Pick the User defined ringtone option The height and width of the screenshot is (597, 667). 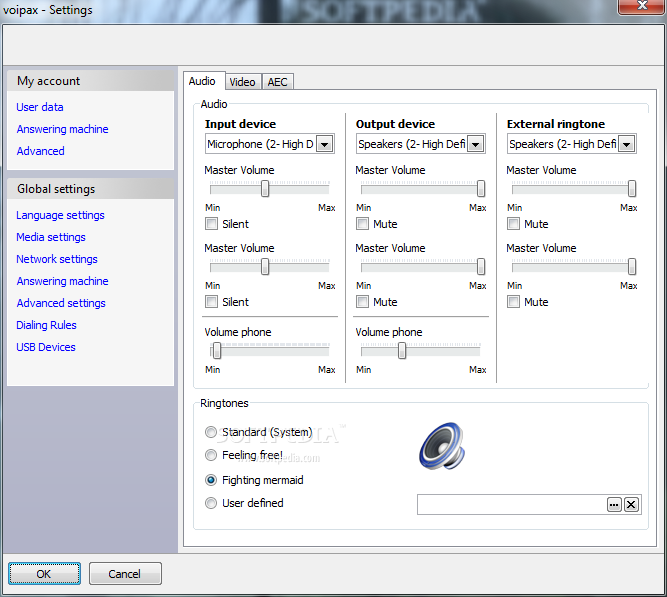[211, 503]
